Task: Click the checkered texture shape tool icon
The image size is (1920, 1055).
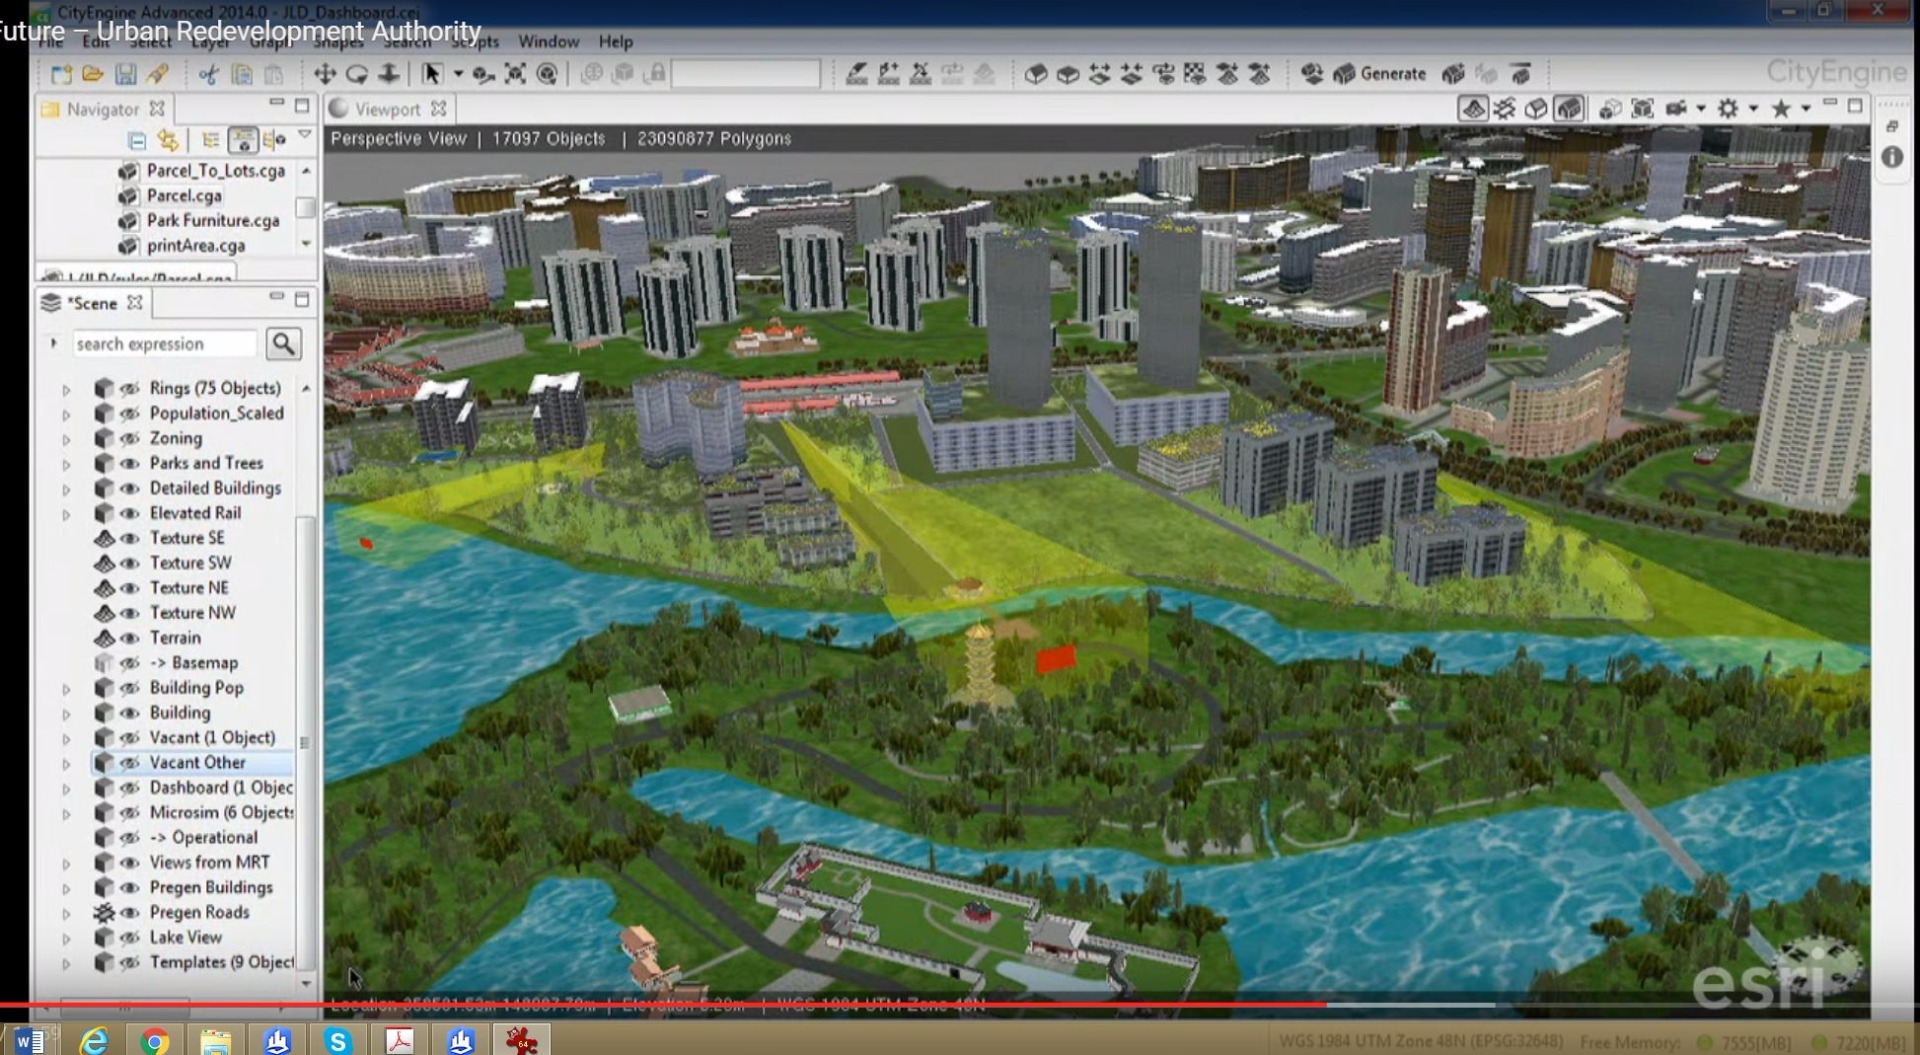Action: click(1195, 74)
